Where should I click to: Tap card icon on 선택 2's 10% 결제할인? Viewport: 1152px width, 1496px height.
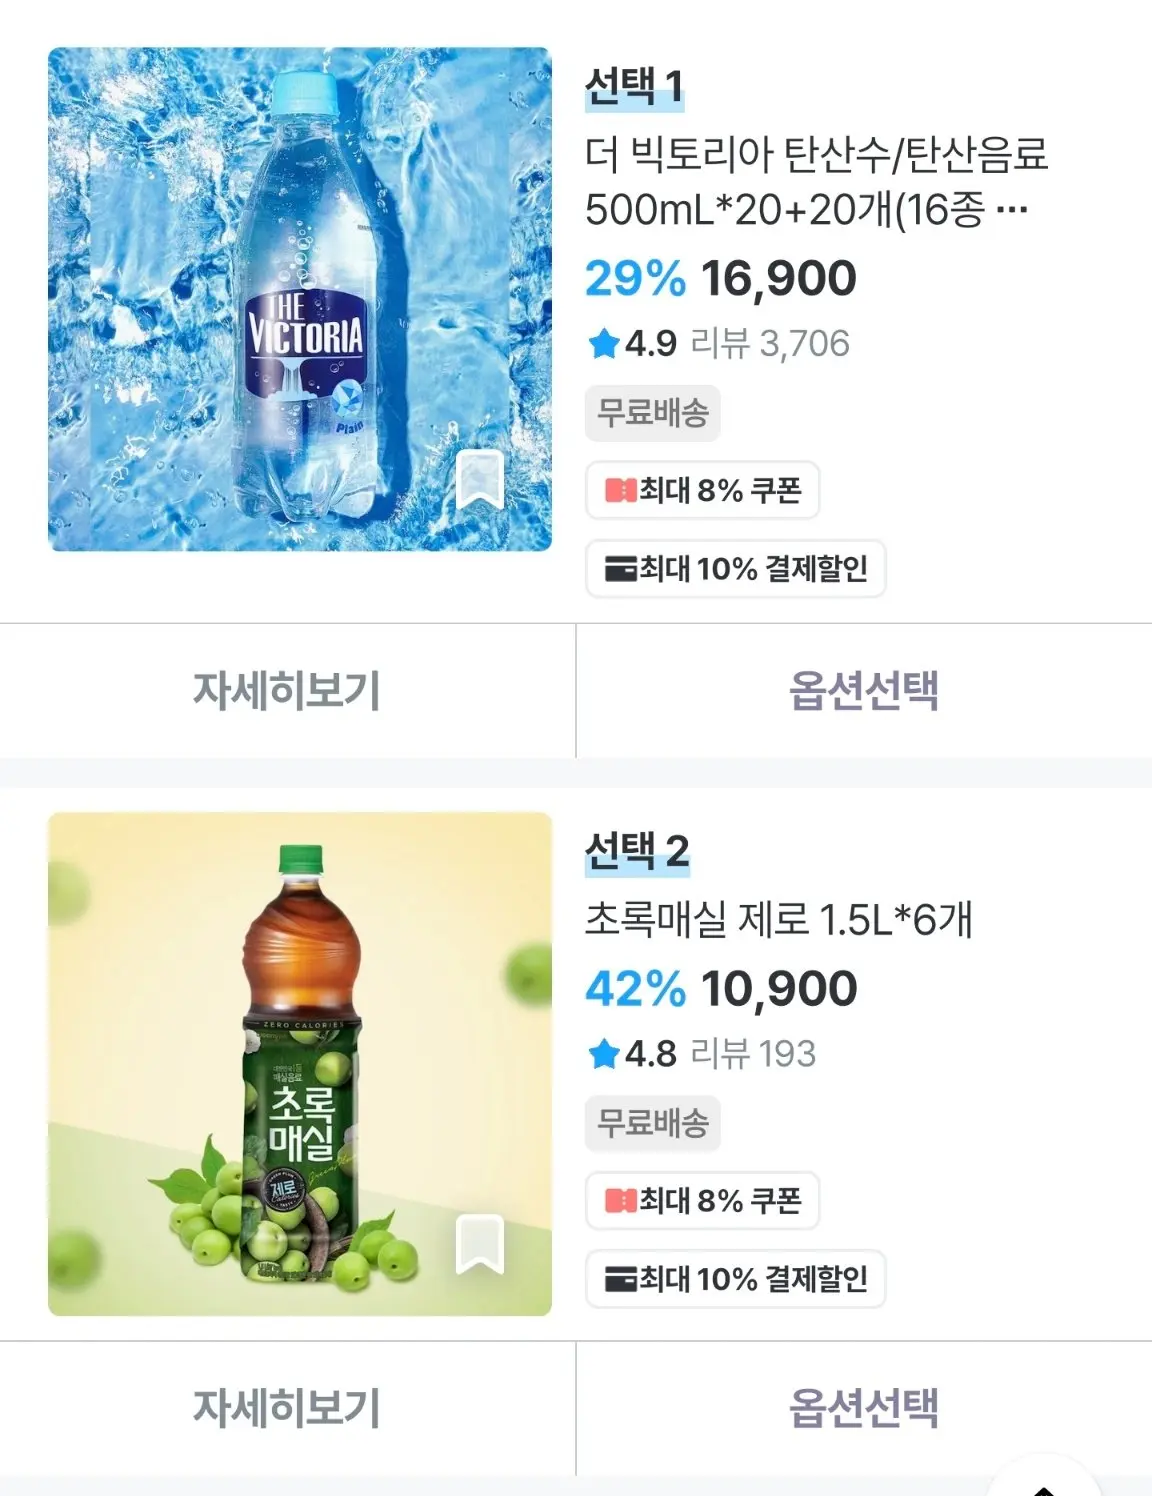click(x=620, y=1279)
